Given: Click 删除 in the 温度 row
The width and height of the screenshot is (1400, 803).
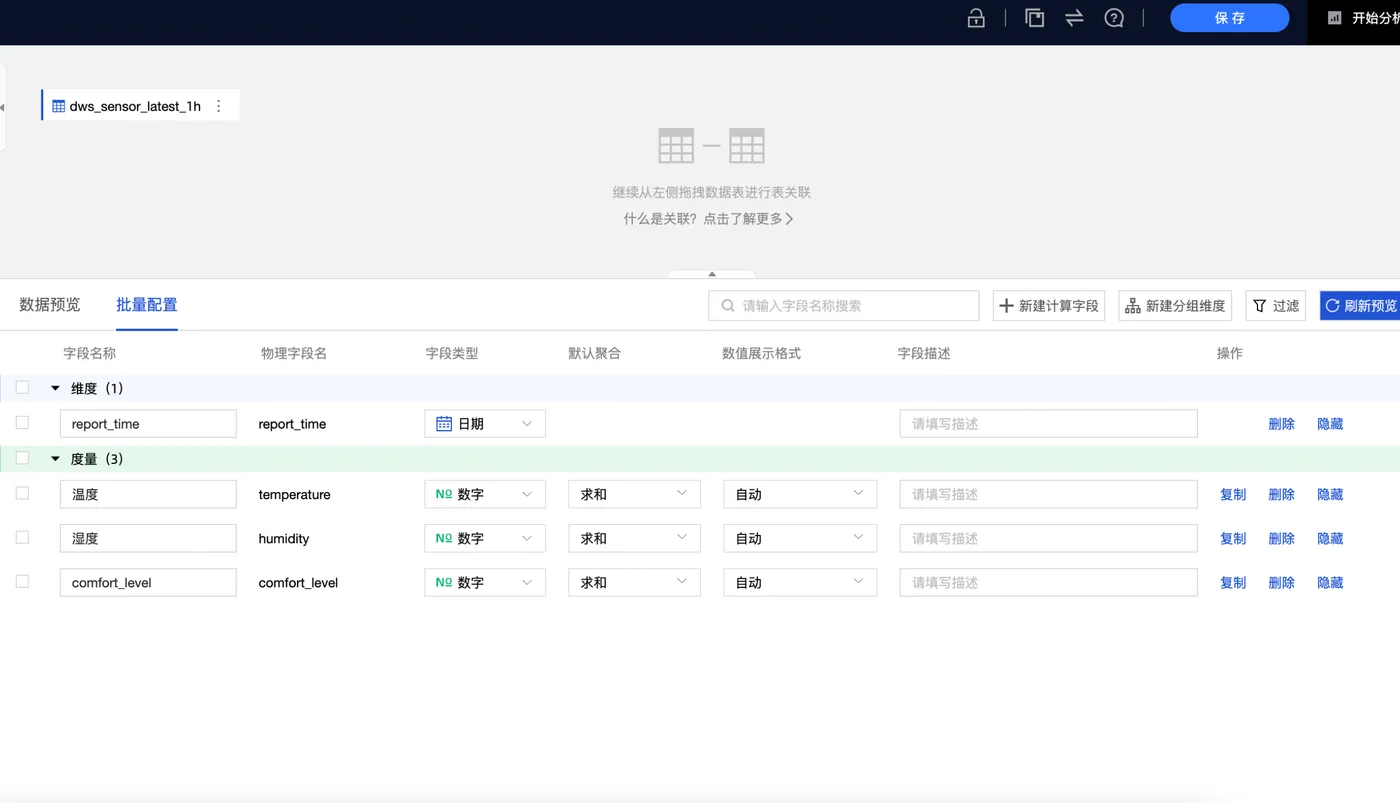Looking at the screenshot, I should (x=1281, y=494).
